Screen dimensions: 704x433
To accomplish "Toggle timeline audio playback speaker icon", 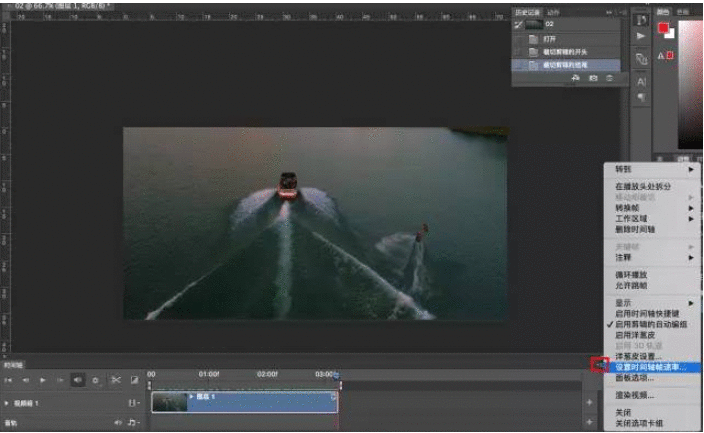I will [x=77, y=380].
